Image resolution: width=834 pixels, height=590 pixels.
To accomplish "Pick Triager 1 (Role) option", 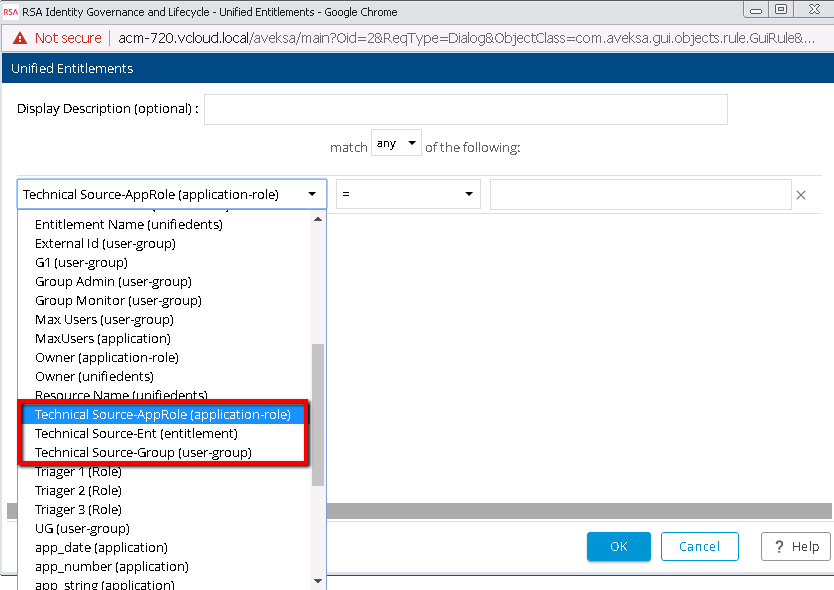I will click(78, 472).
